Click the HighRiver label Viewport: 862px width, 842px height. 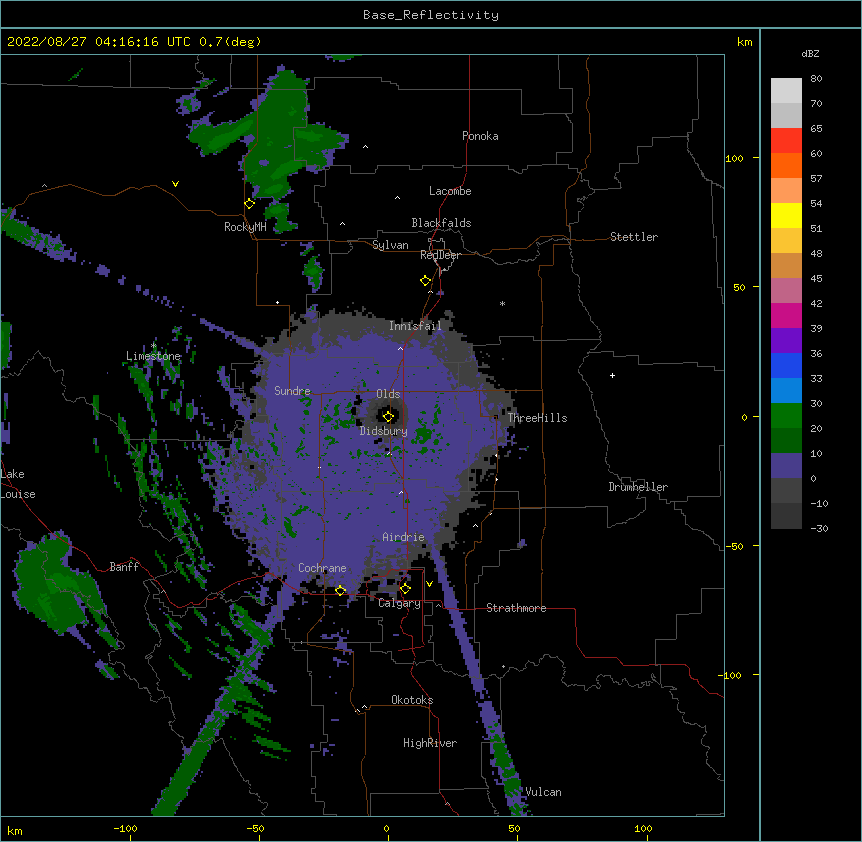(429, 743)
